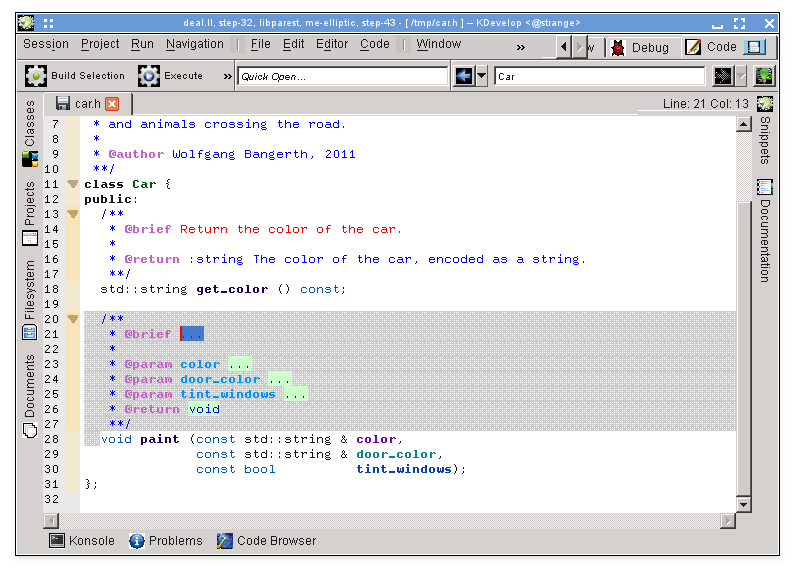The width and height of the screenshot is (795, 574).
Task: Click the icon above the Snippets panel label
Action: (x=765, y=104)
